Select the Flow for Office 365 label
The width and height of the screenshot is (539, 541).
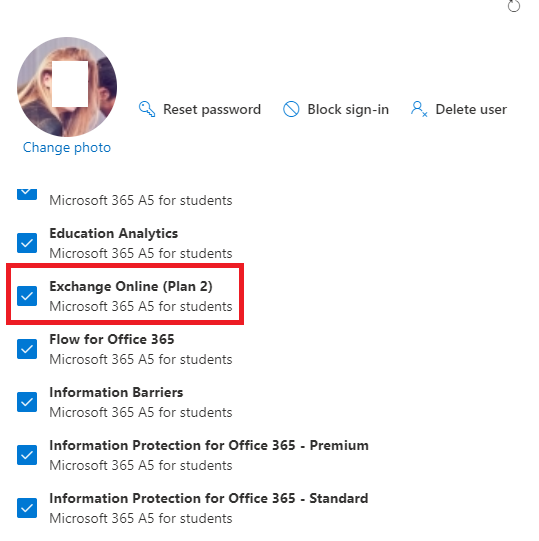(x=112, y=340)
